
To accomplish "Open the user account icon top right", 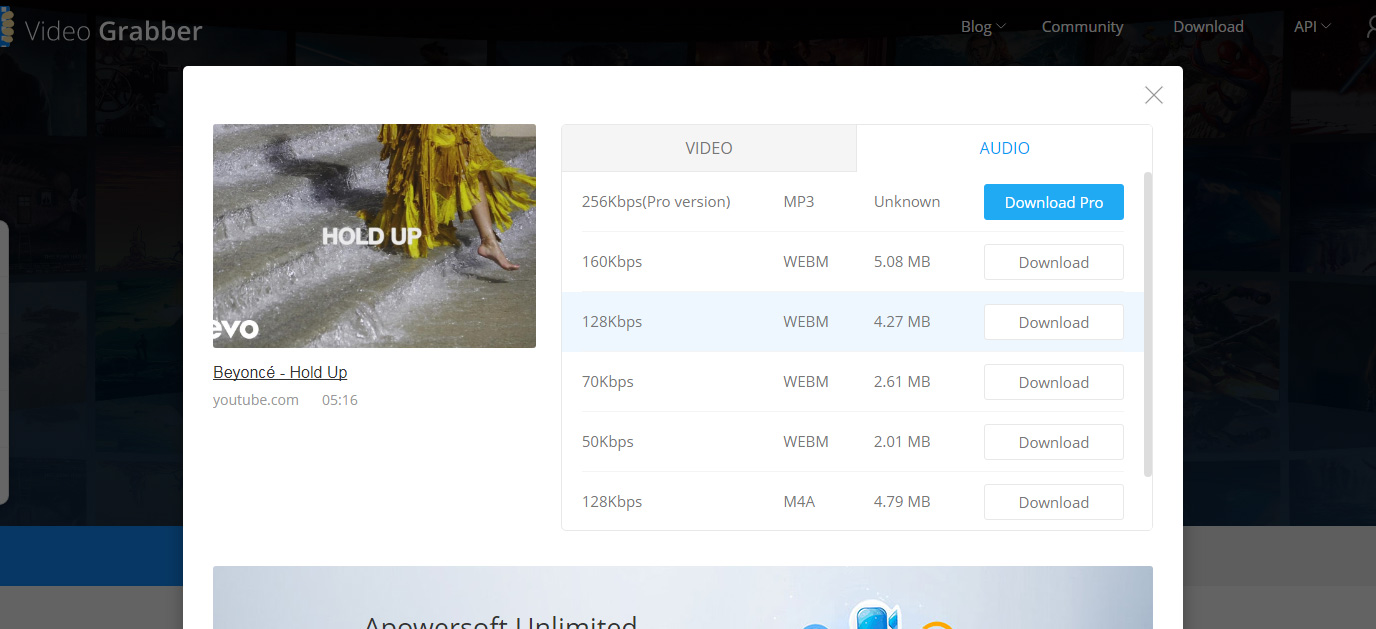I will 1368,29.
